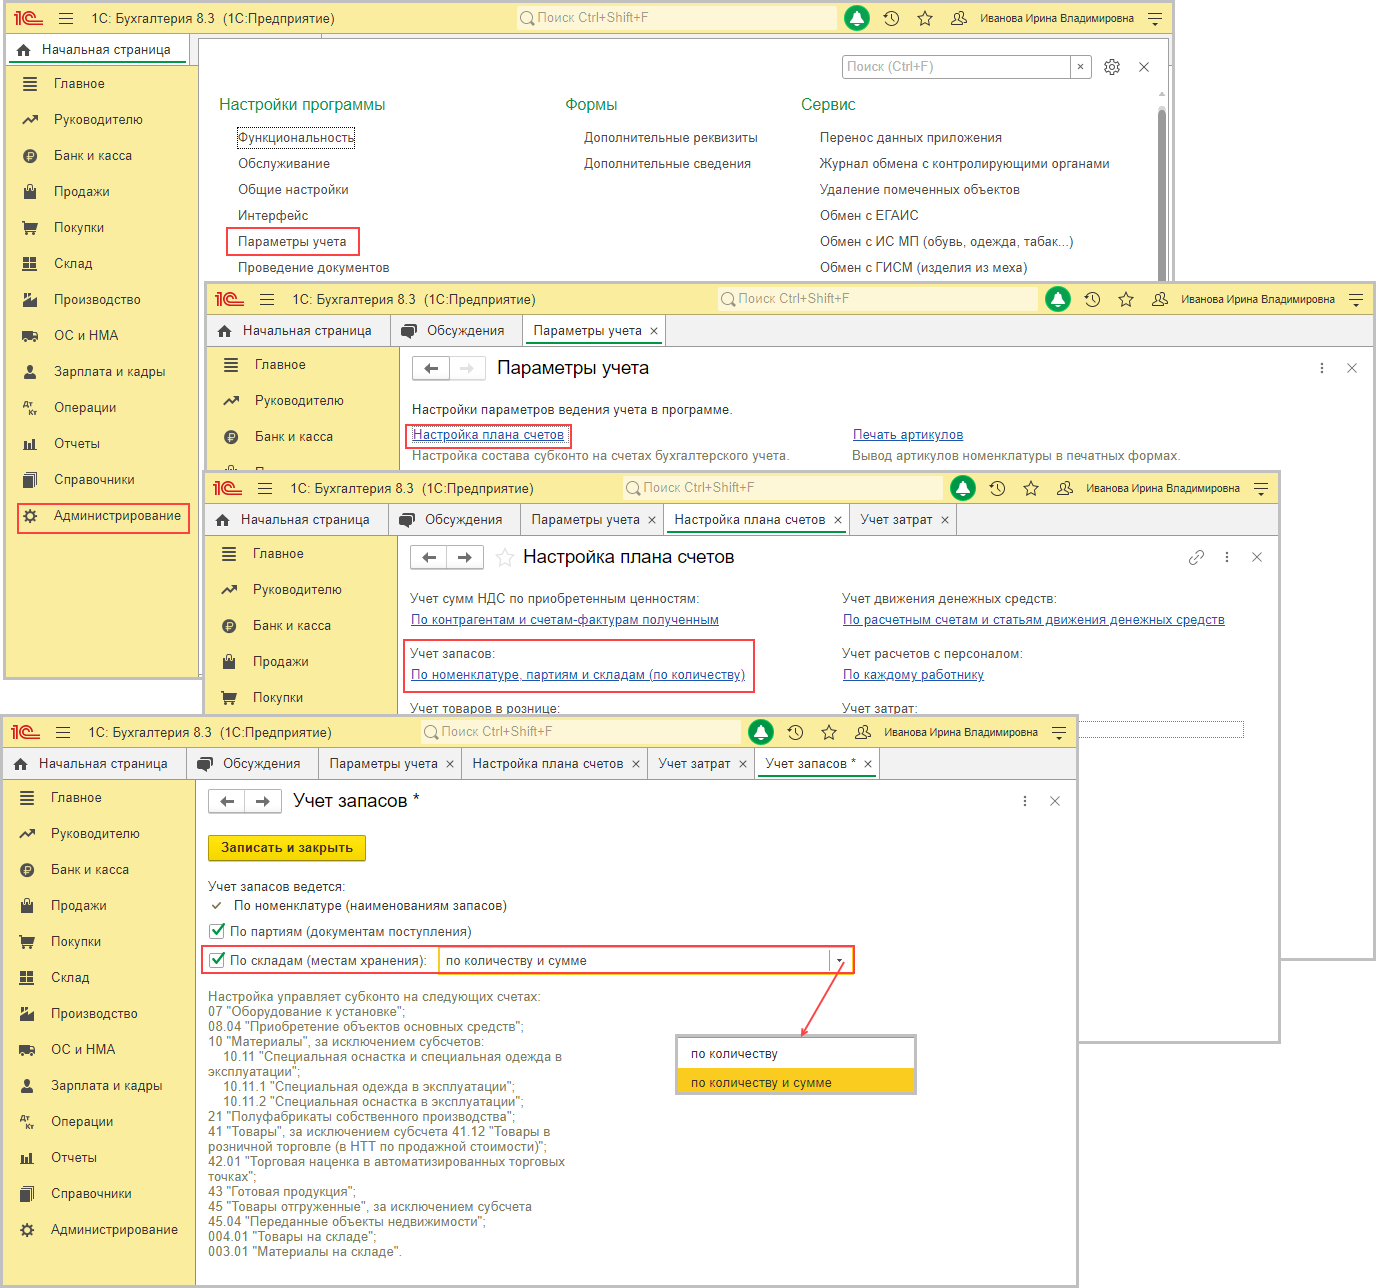Clear the Ctrl+F search field with the x button

coord(1080,67)
